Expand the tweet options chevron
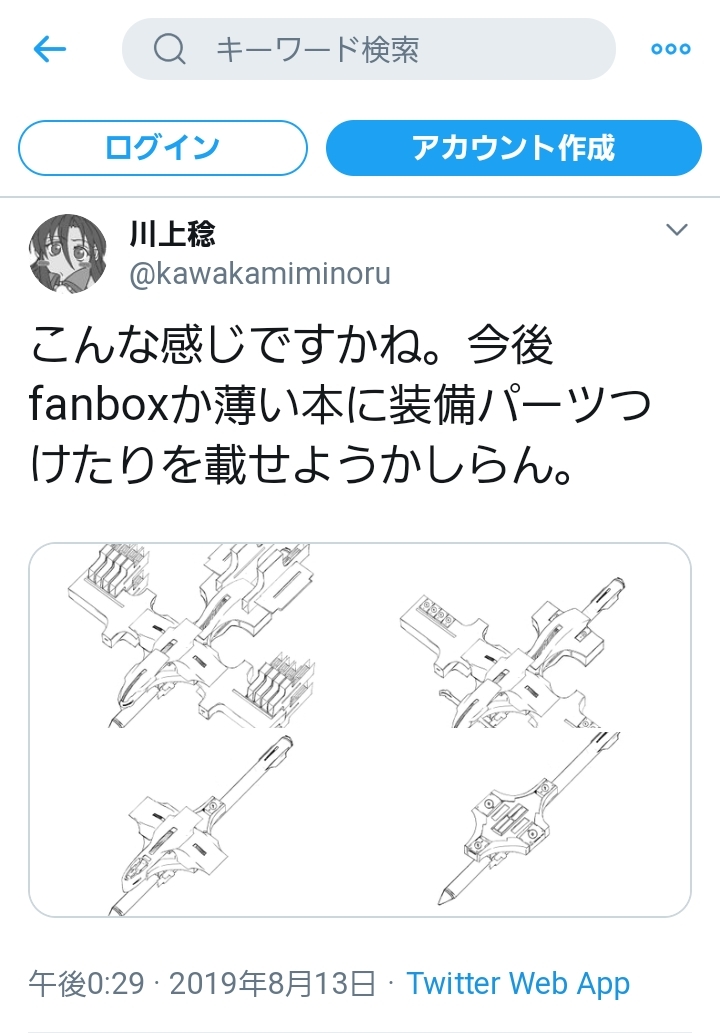This screenshot has height=1033, width=720. (677, 230)
